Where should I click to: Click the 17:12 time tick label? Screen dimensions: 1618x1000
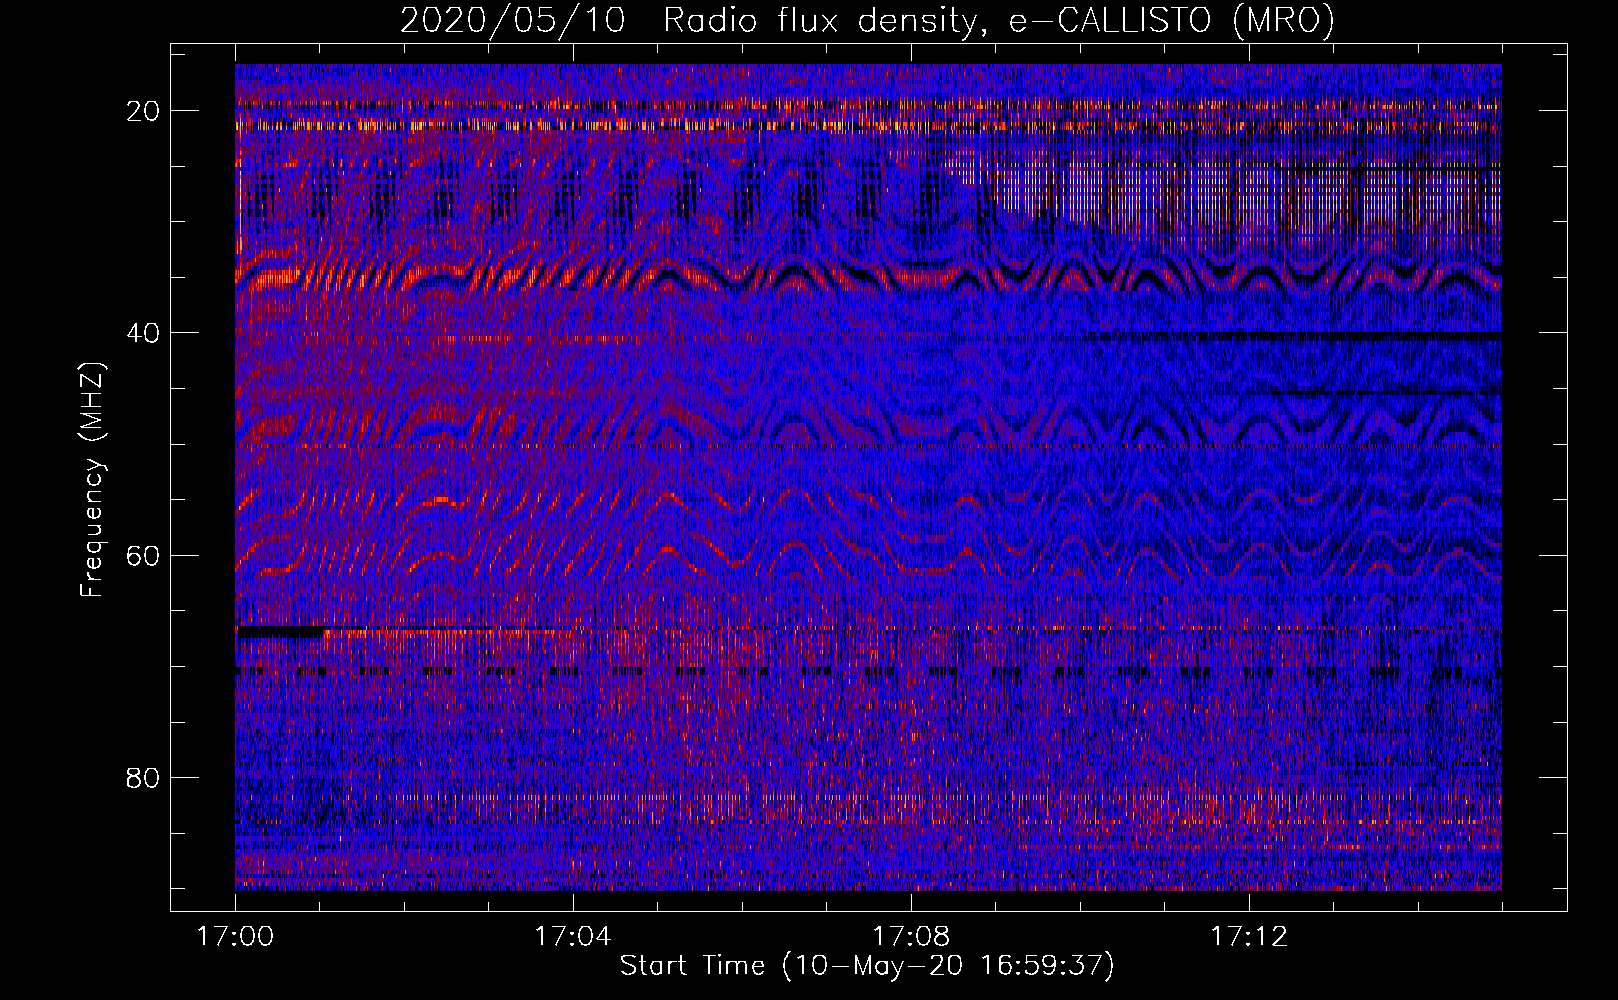[1249, 937]
